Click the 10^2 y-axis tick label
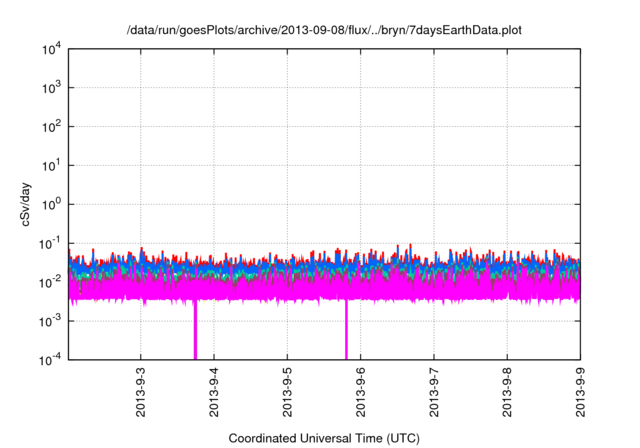640x448 pixels. [x=51, y=127]
